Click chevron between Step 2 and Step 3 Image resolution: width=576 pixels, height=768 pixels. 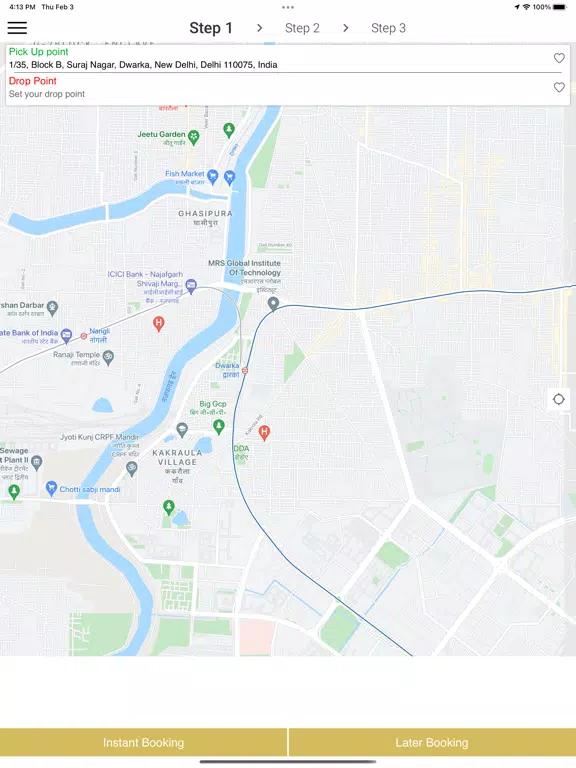[346, 28]
